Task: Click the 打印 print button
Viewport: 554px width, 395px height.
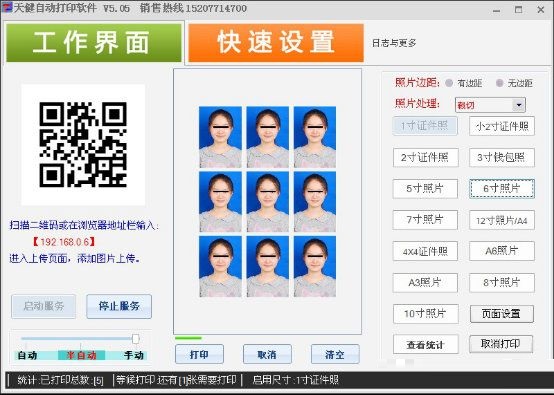Action: click(x=199, y=354)
